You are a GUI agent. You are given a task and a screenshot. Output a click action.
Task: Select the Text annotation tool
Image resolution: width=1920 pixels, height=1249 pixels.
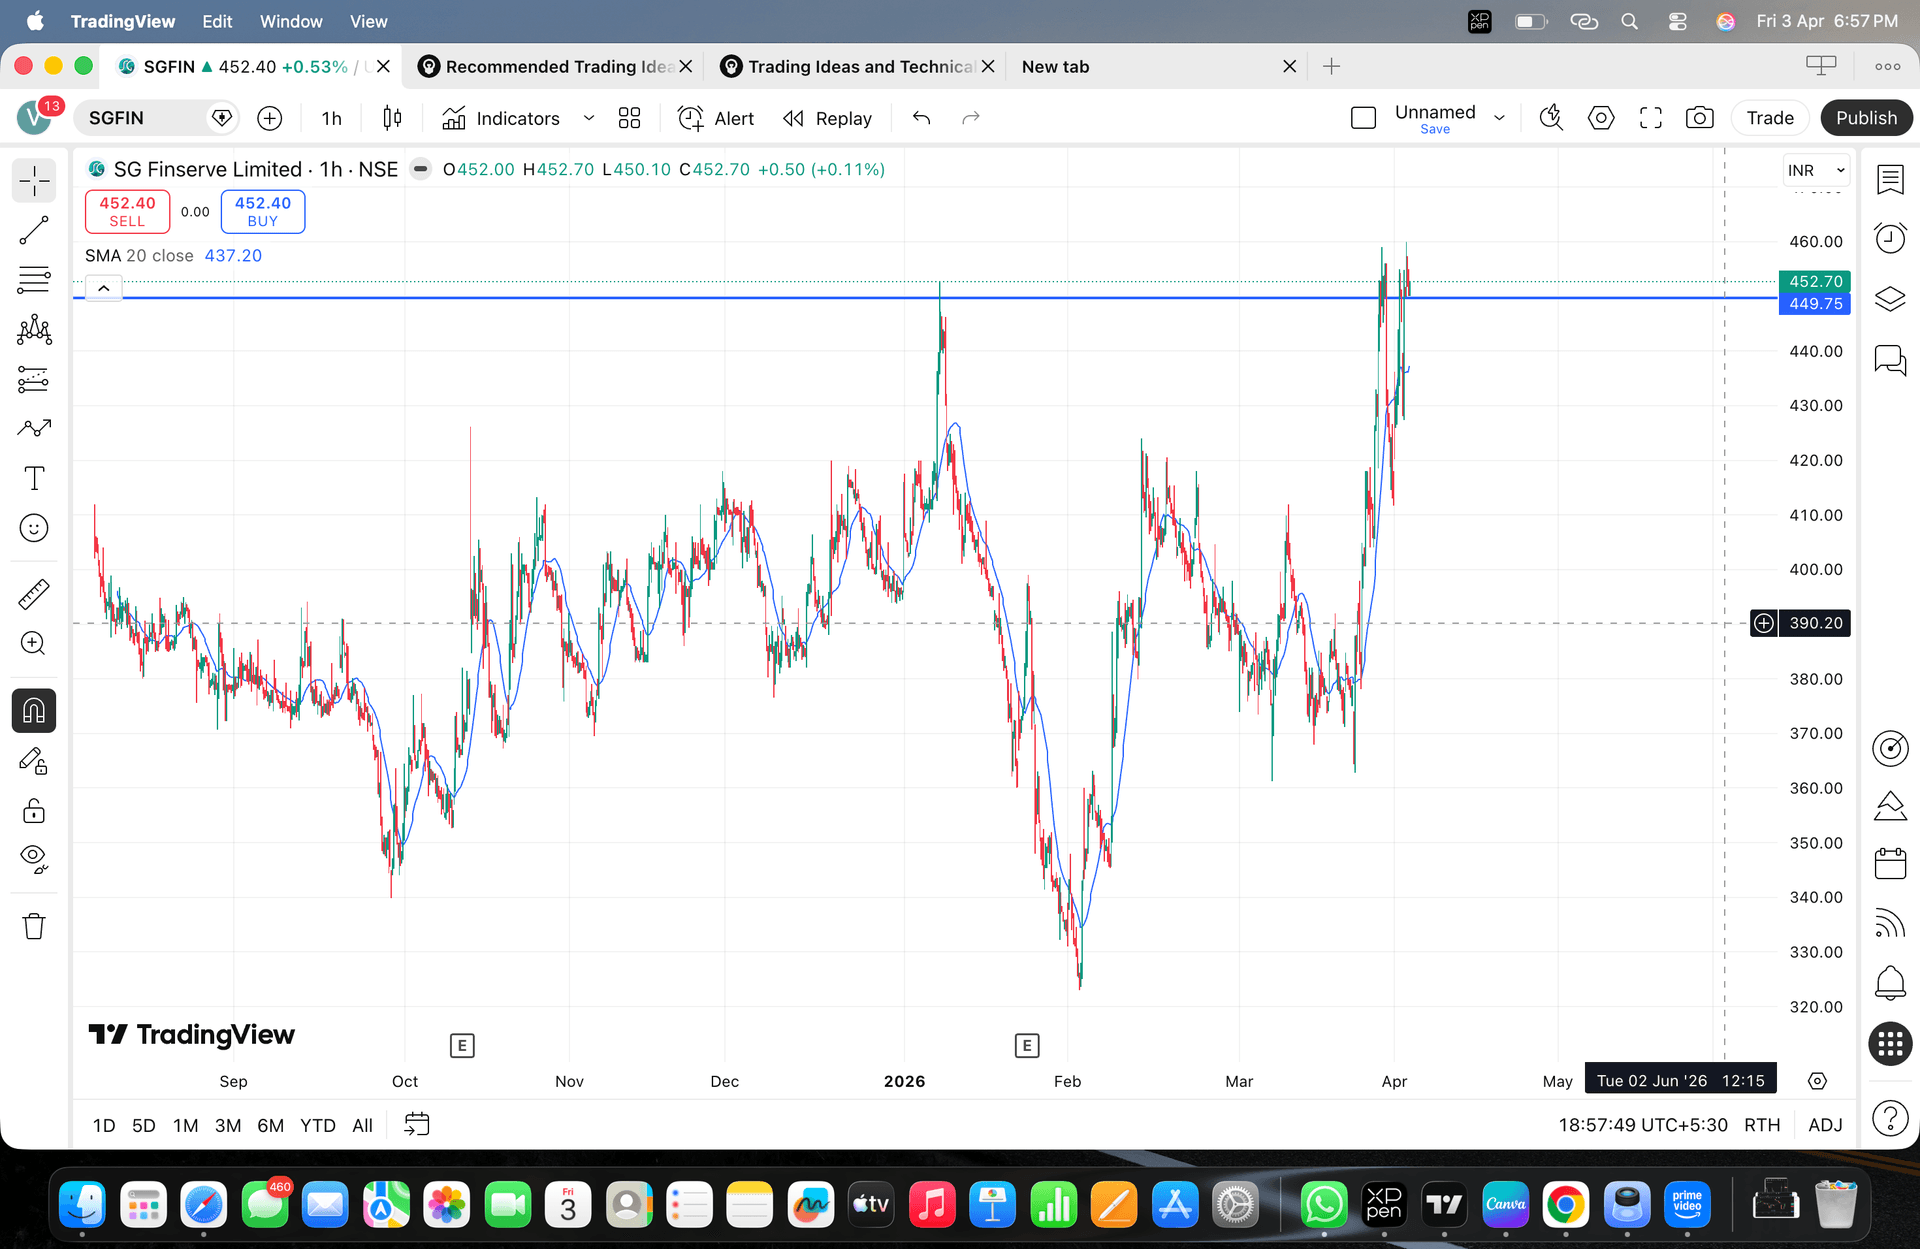[x=34, y=478]
